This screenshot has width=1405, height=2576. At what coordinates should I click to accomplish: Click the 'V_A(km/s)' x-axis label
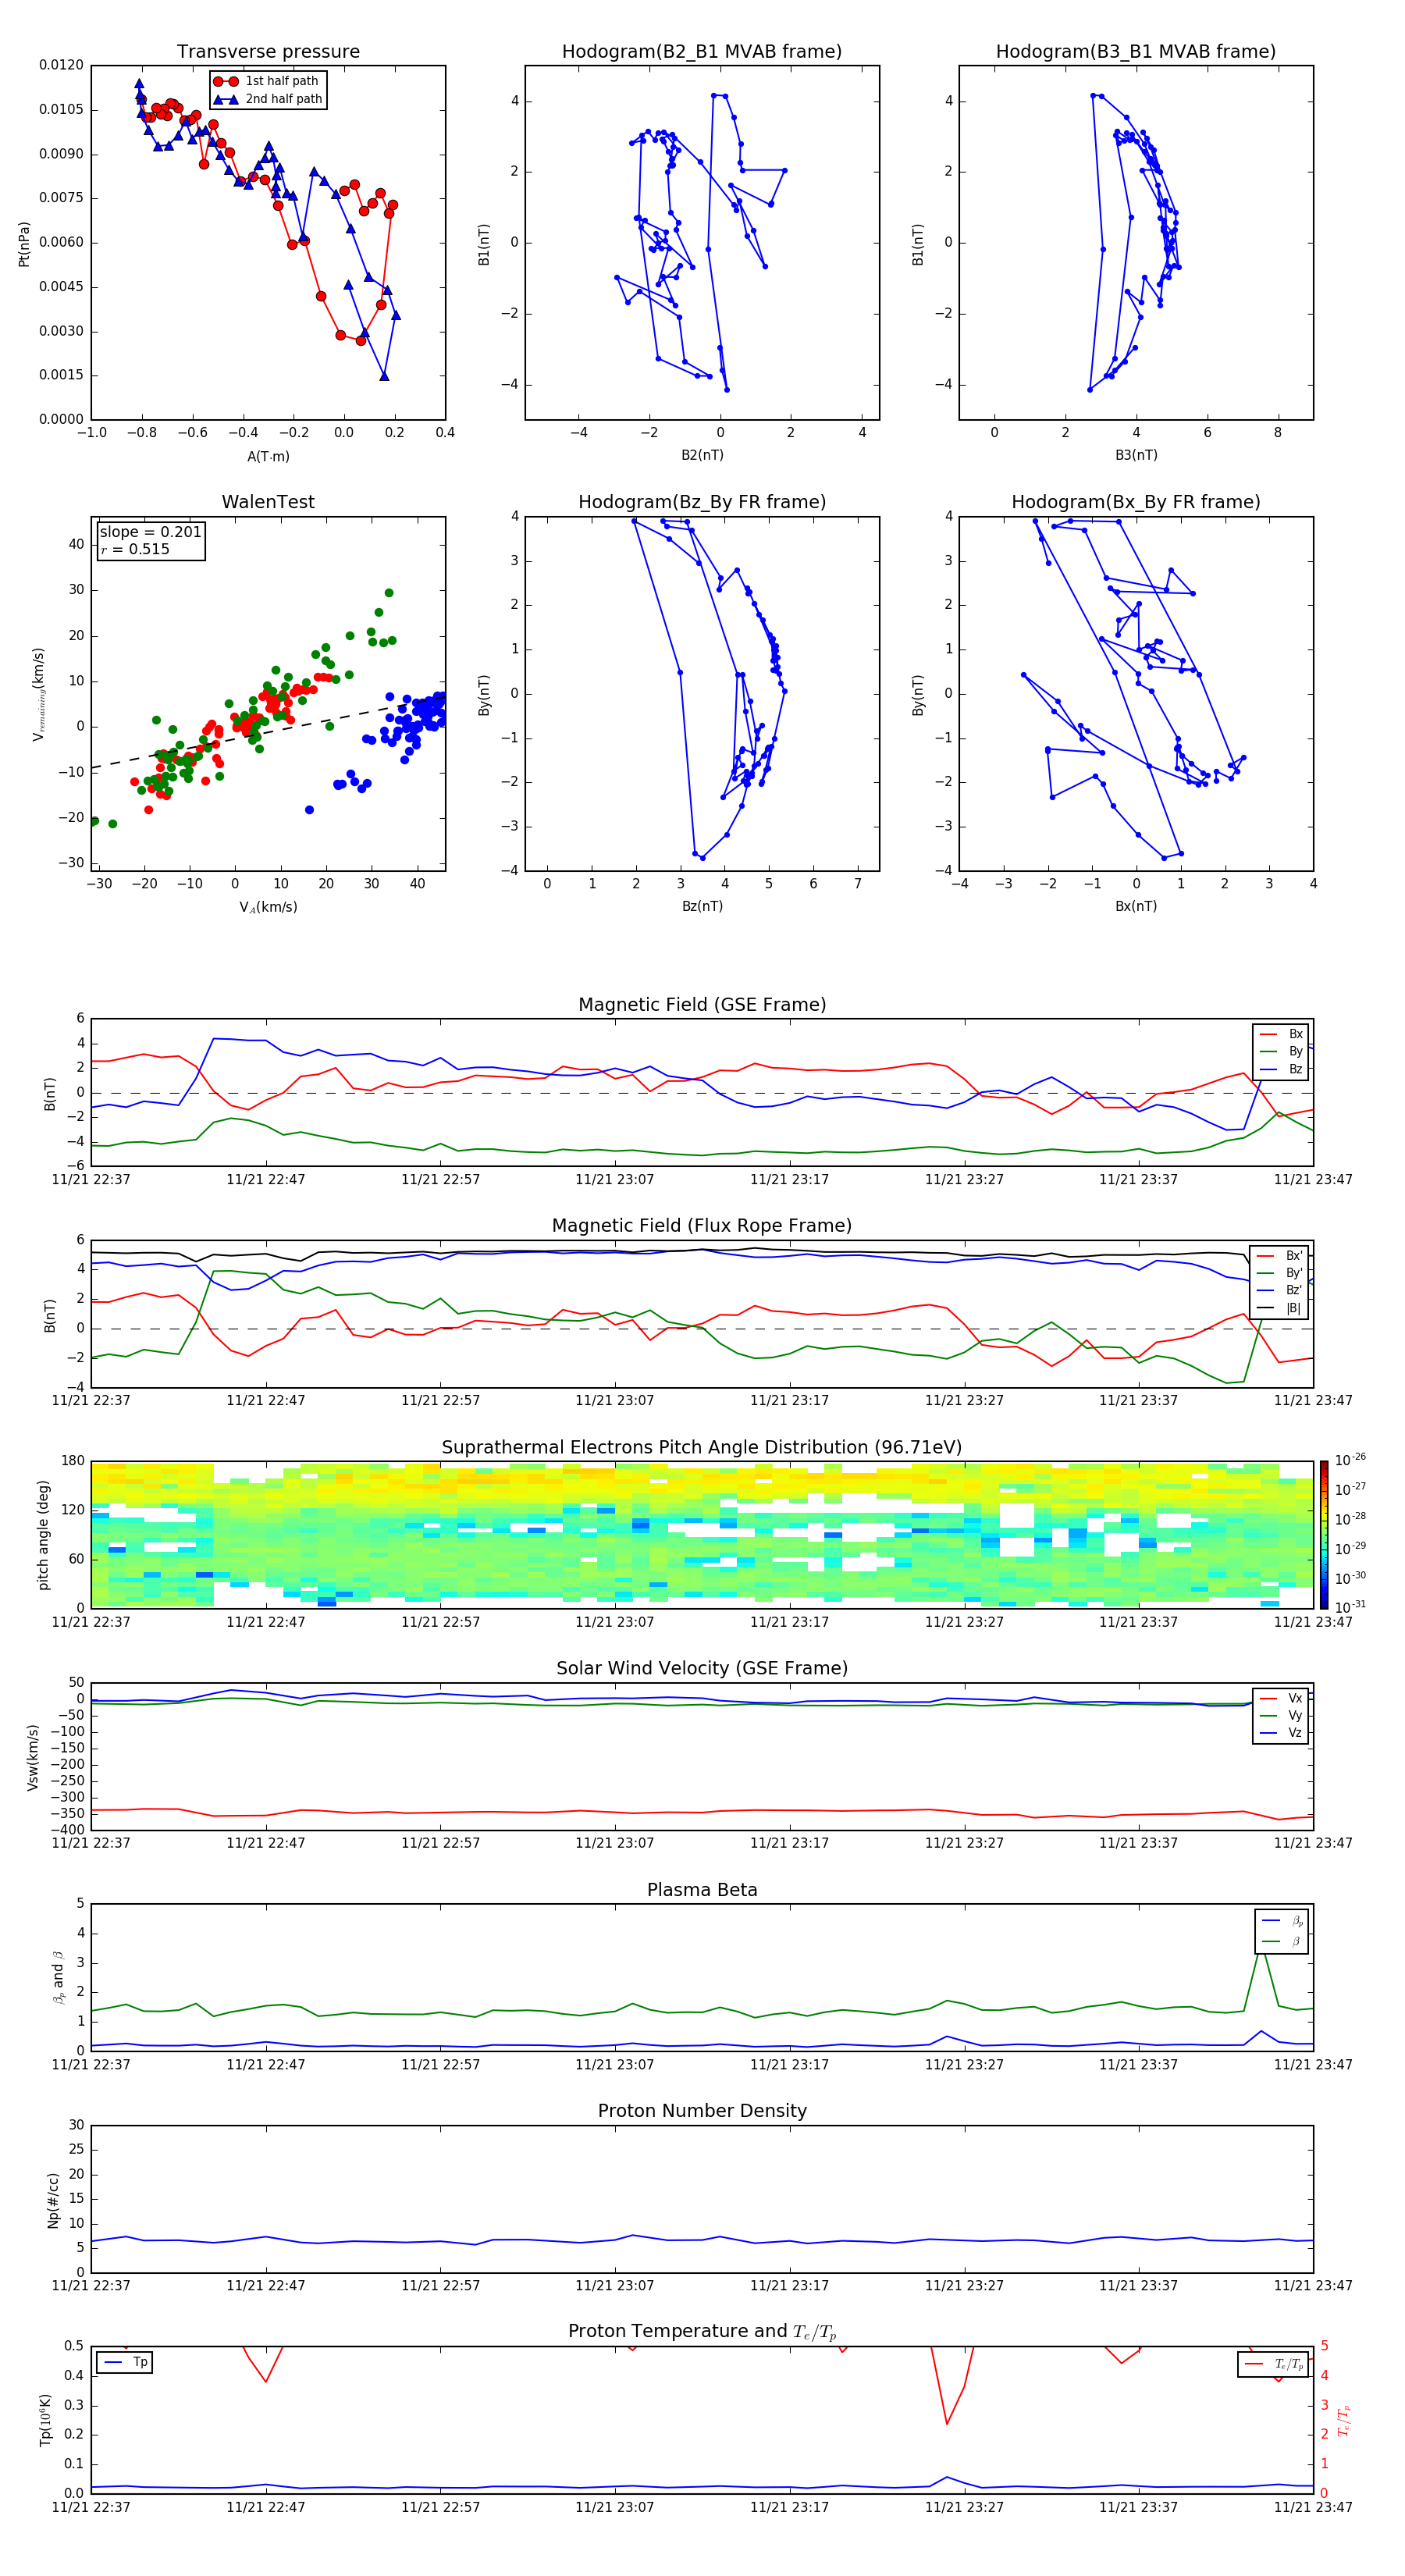[x=268, y=907]
